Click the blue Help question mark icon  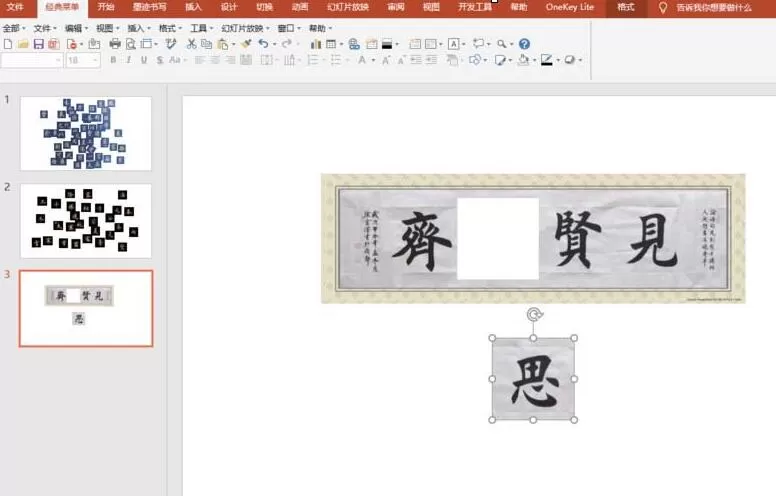[x=524, y=44]
